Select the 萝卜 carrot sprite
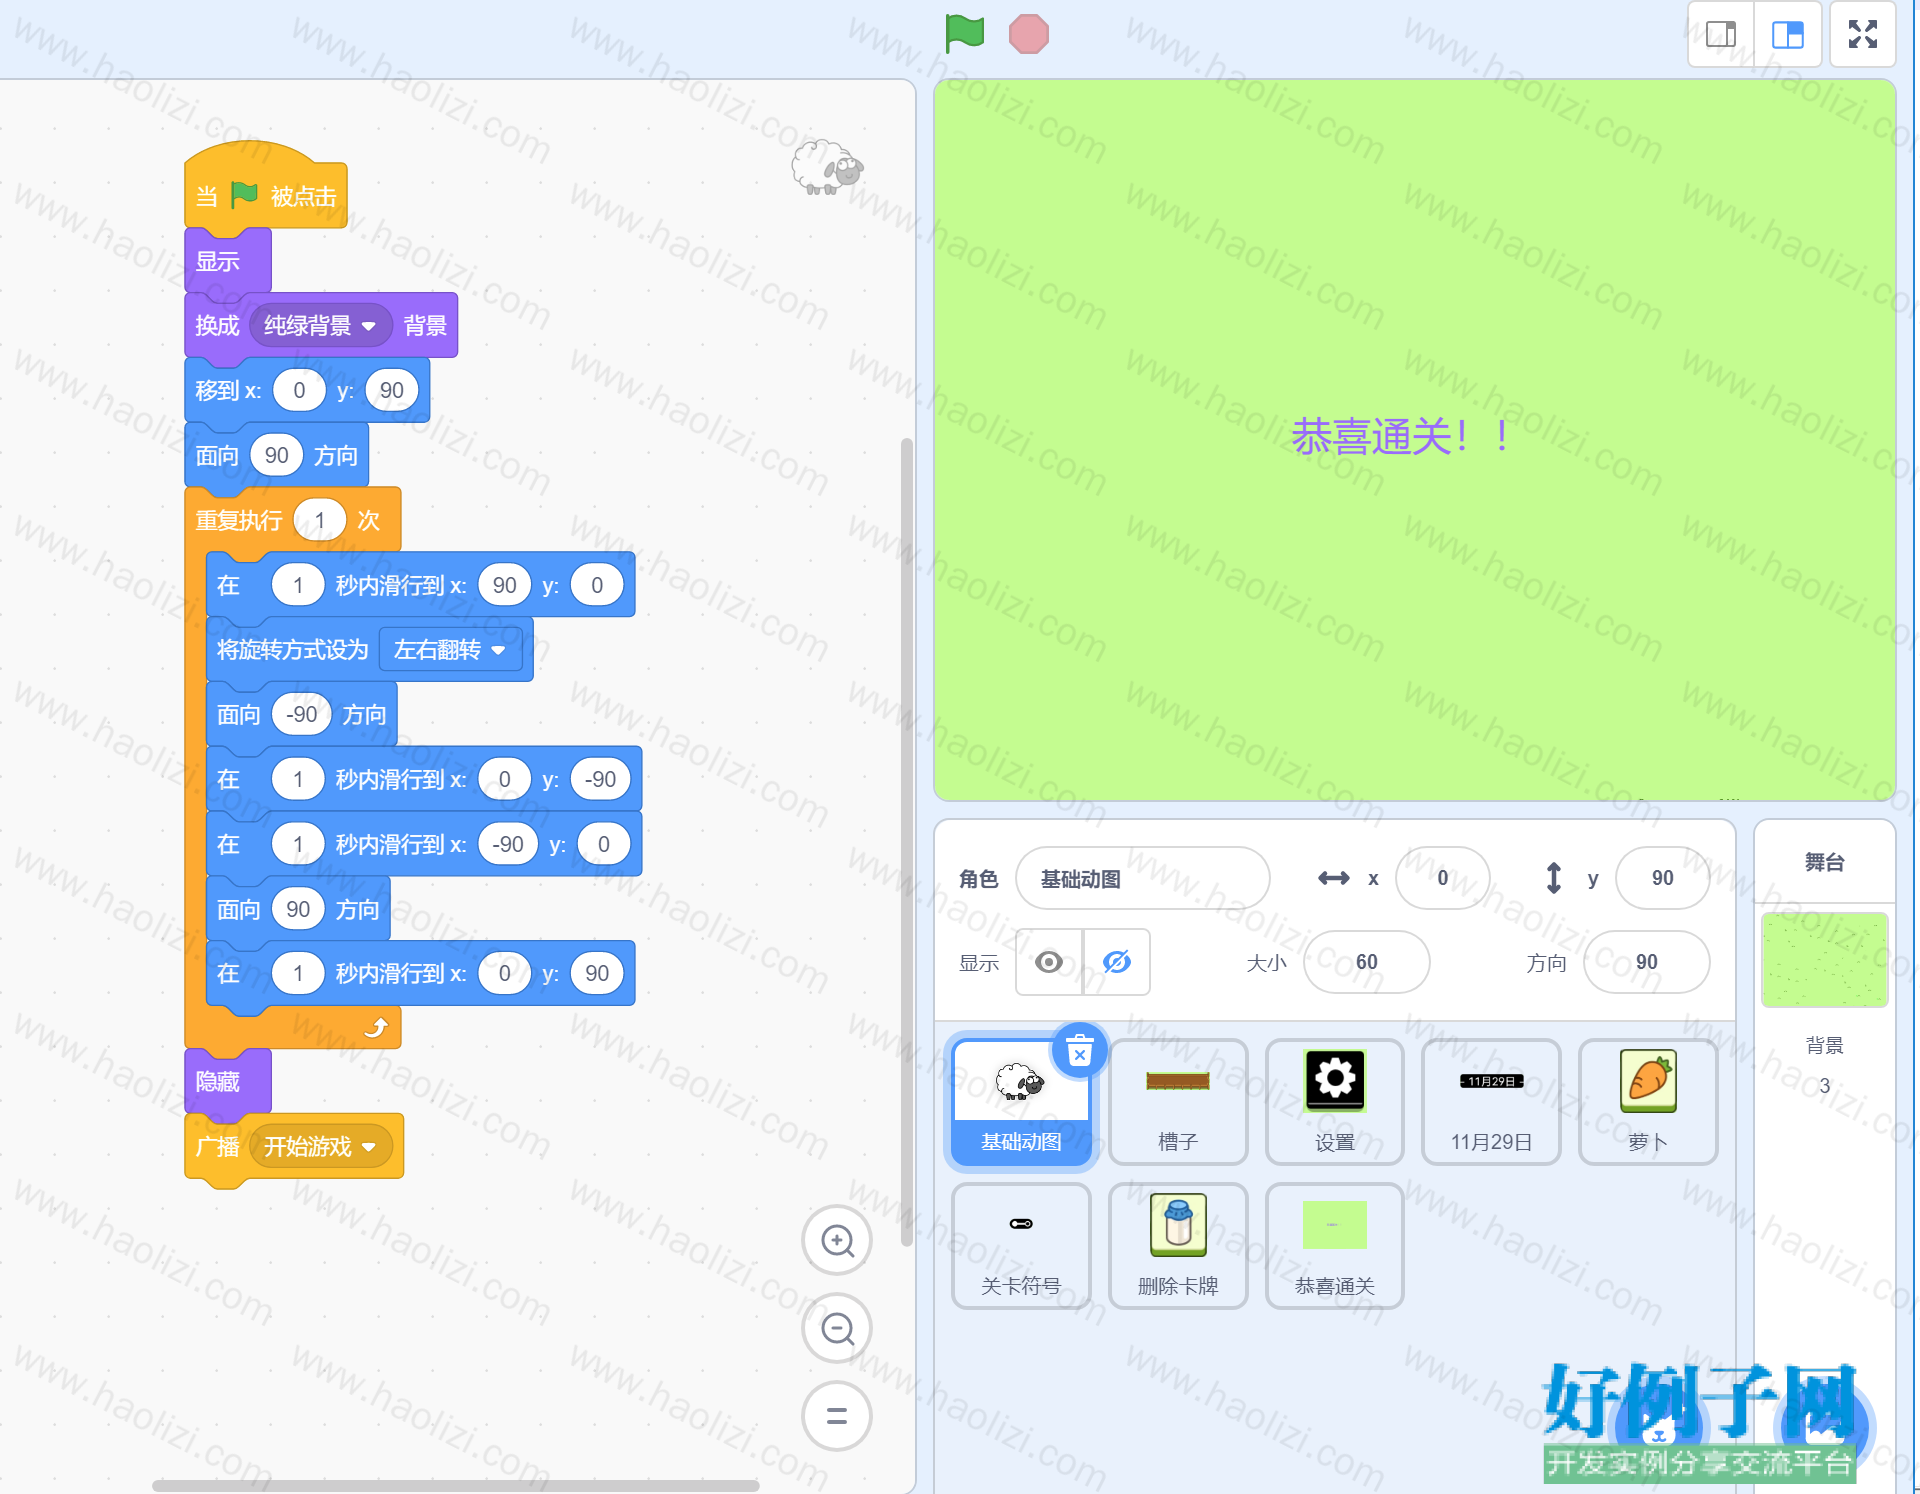 [1648, 1102]
